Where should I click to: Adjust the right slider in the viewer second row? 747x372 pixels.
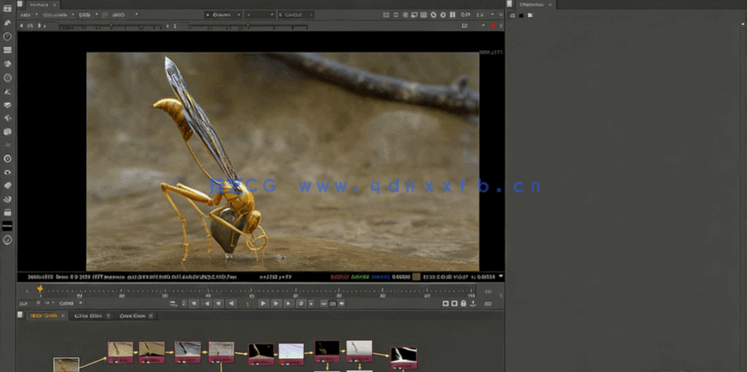pyautogui.click(x=248, y=27)
